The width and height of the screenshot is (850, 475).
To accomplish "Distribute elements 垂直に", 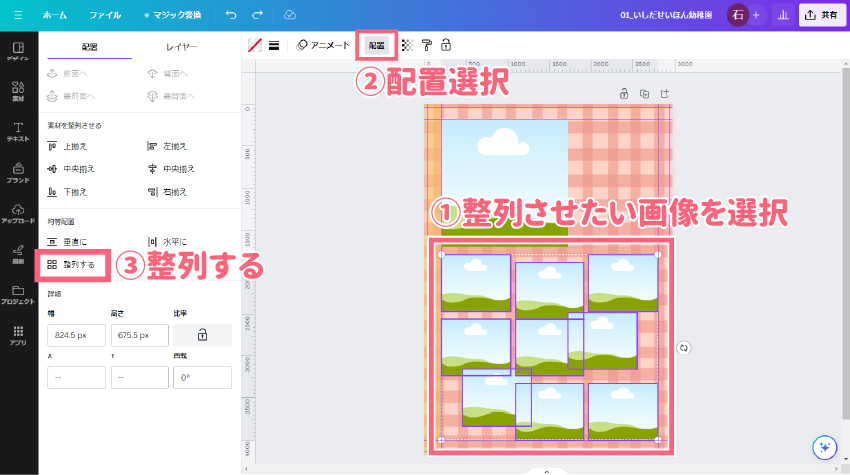I will [67, 242].
